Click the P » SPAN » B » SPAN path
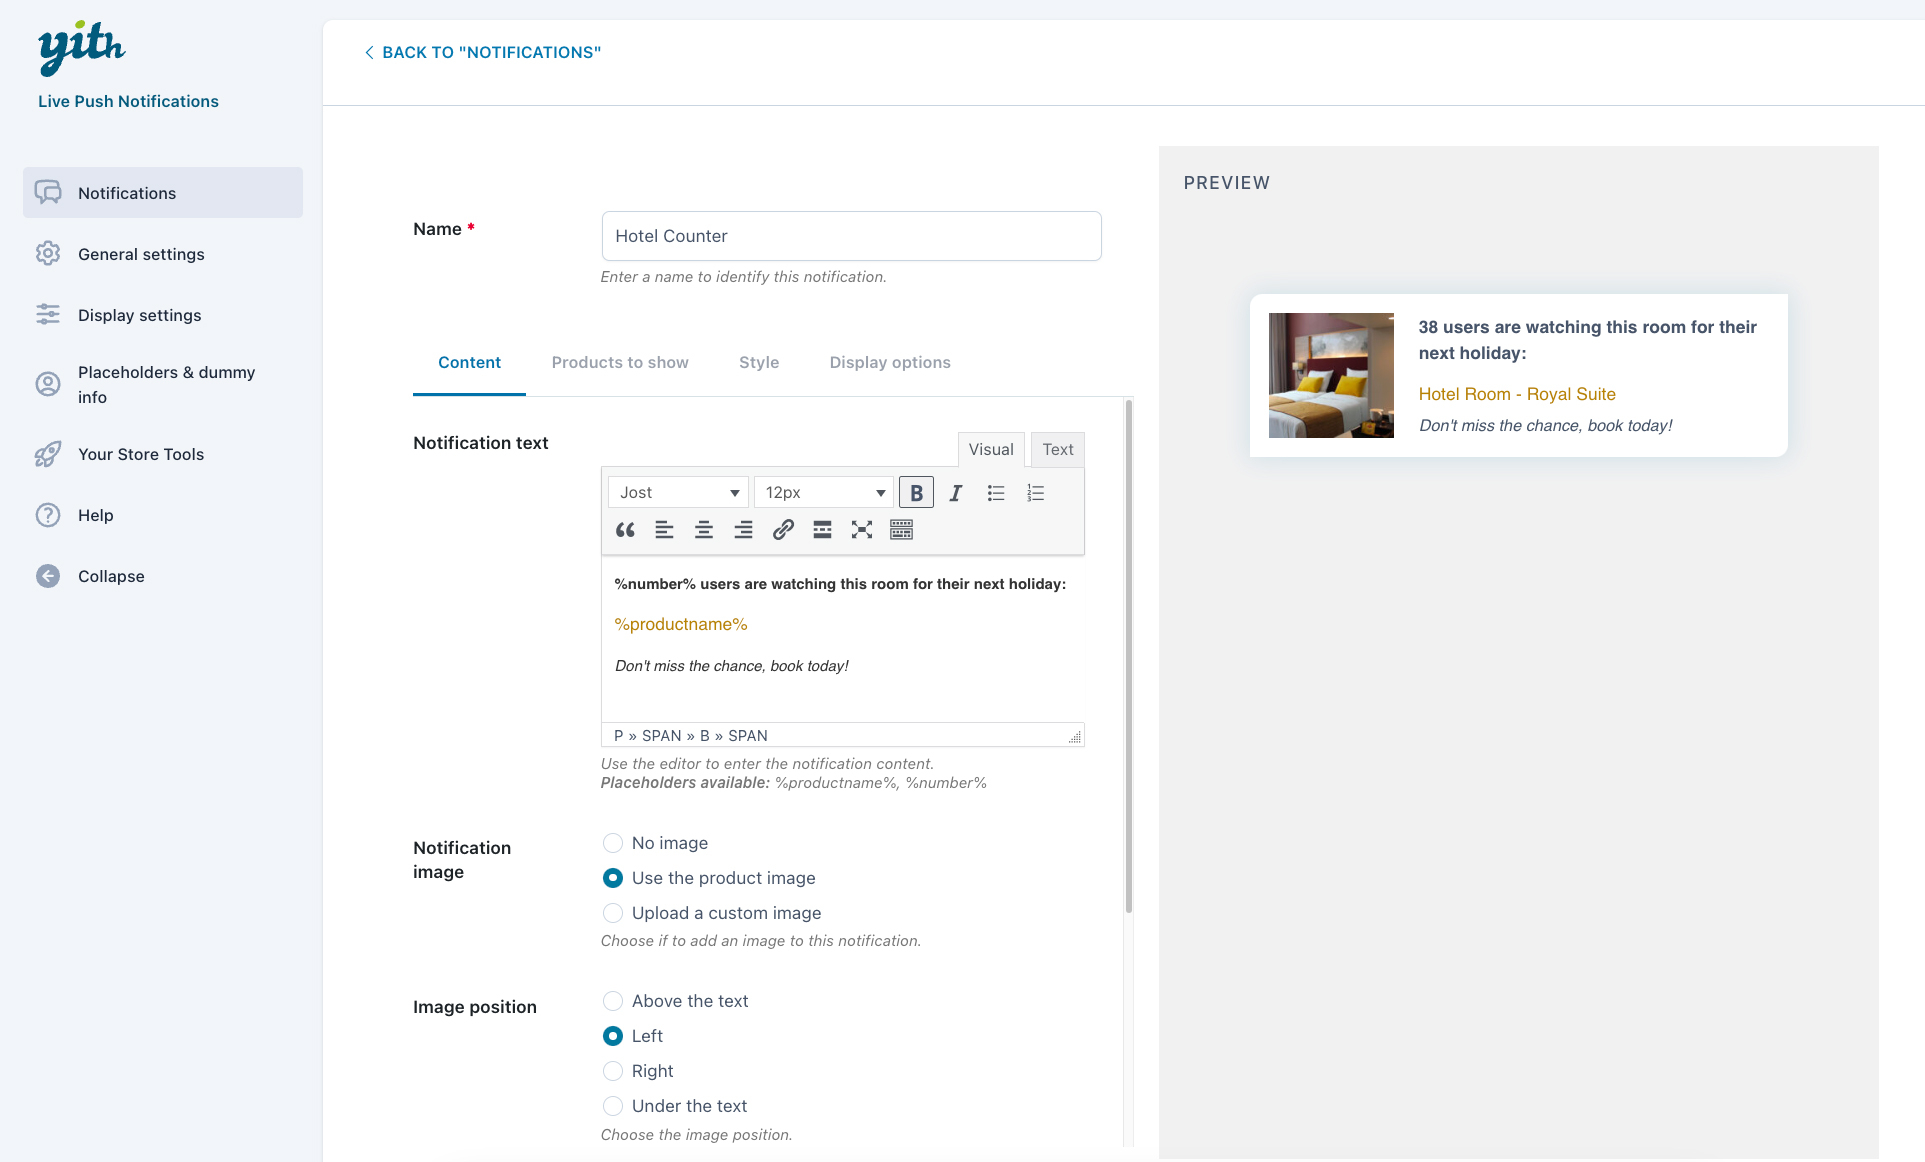 [x=691, y=735]
